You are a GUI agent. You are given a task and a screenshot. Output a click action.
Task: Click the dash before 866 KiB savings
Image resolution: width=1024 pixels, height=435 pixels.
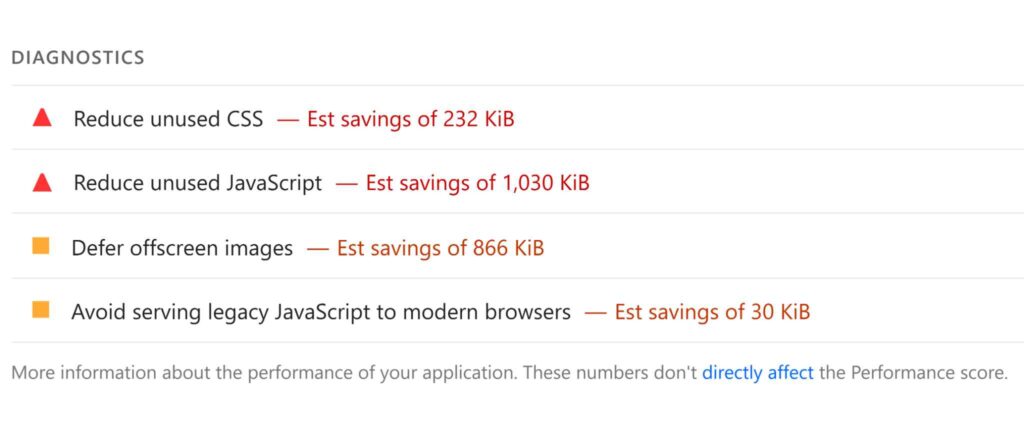[318, 248]
